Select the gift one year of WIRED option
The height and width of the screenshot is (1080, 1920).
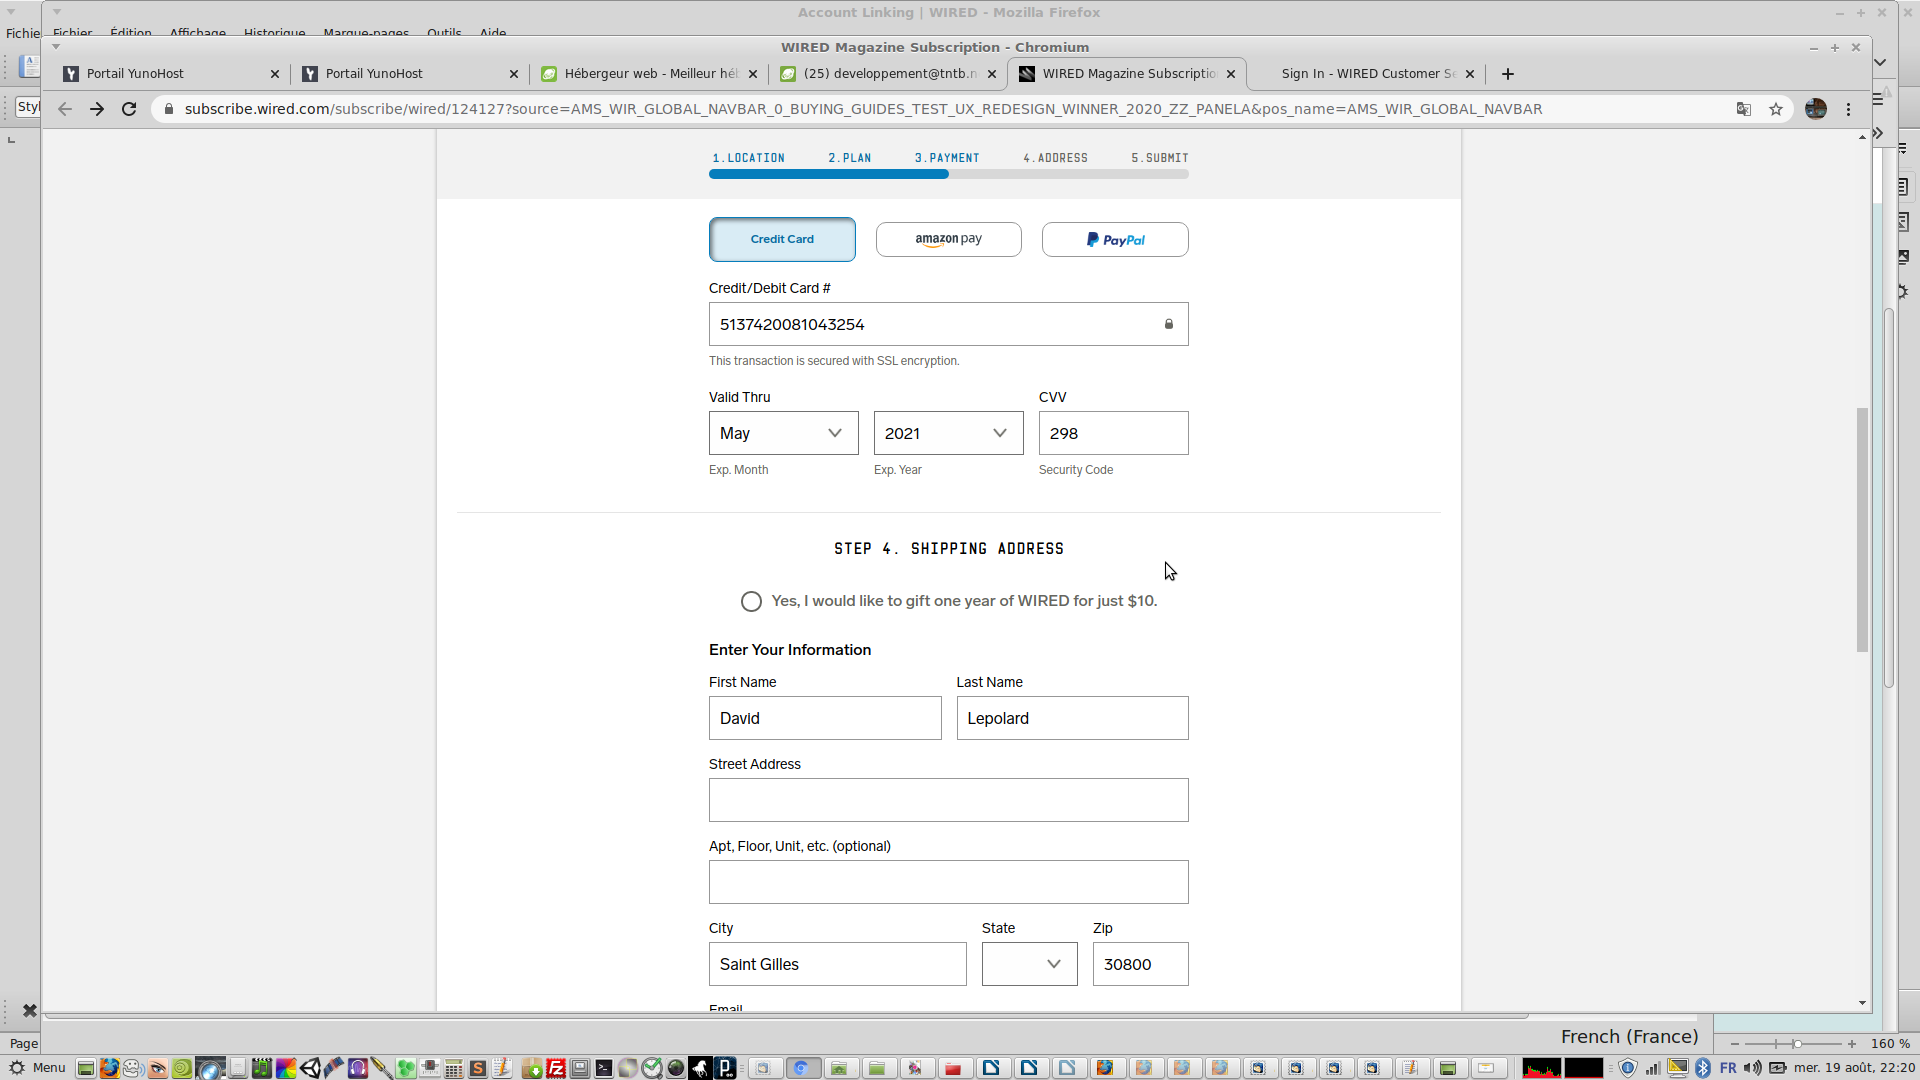point(751,601)
